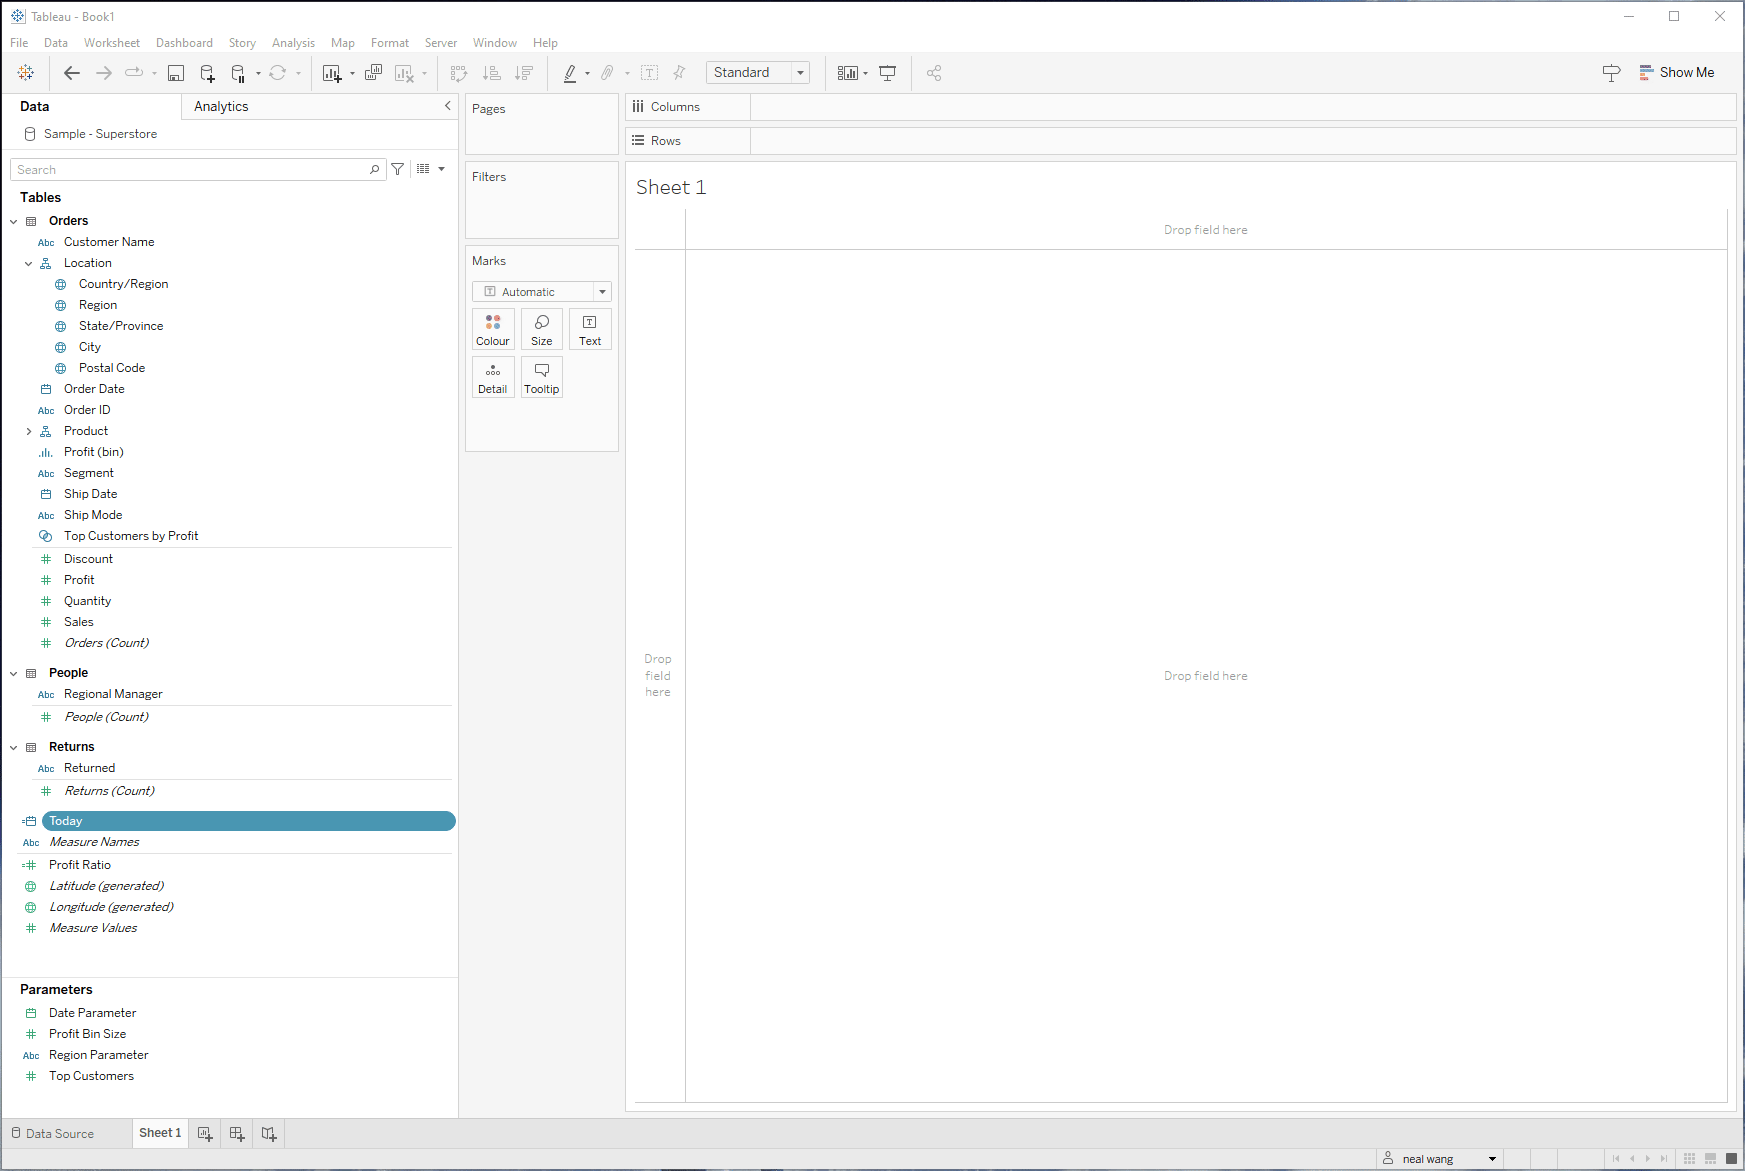This screenshot has height=1171, width=1745.
Task: Switch to show sheet sorter view
Action: point(1689,1159)
